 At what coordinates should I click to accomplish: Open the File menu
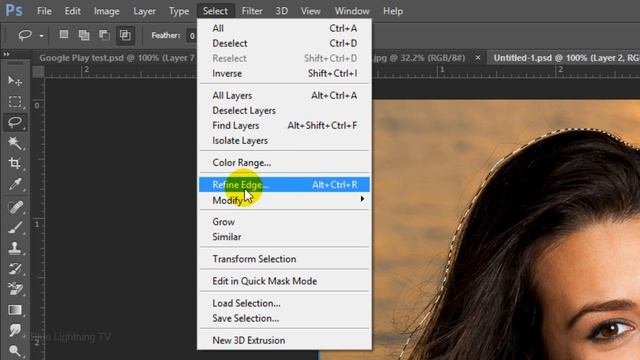(x=44, y=11)
